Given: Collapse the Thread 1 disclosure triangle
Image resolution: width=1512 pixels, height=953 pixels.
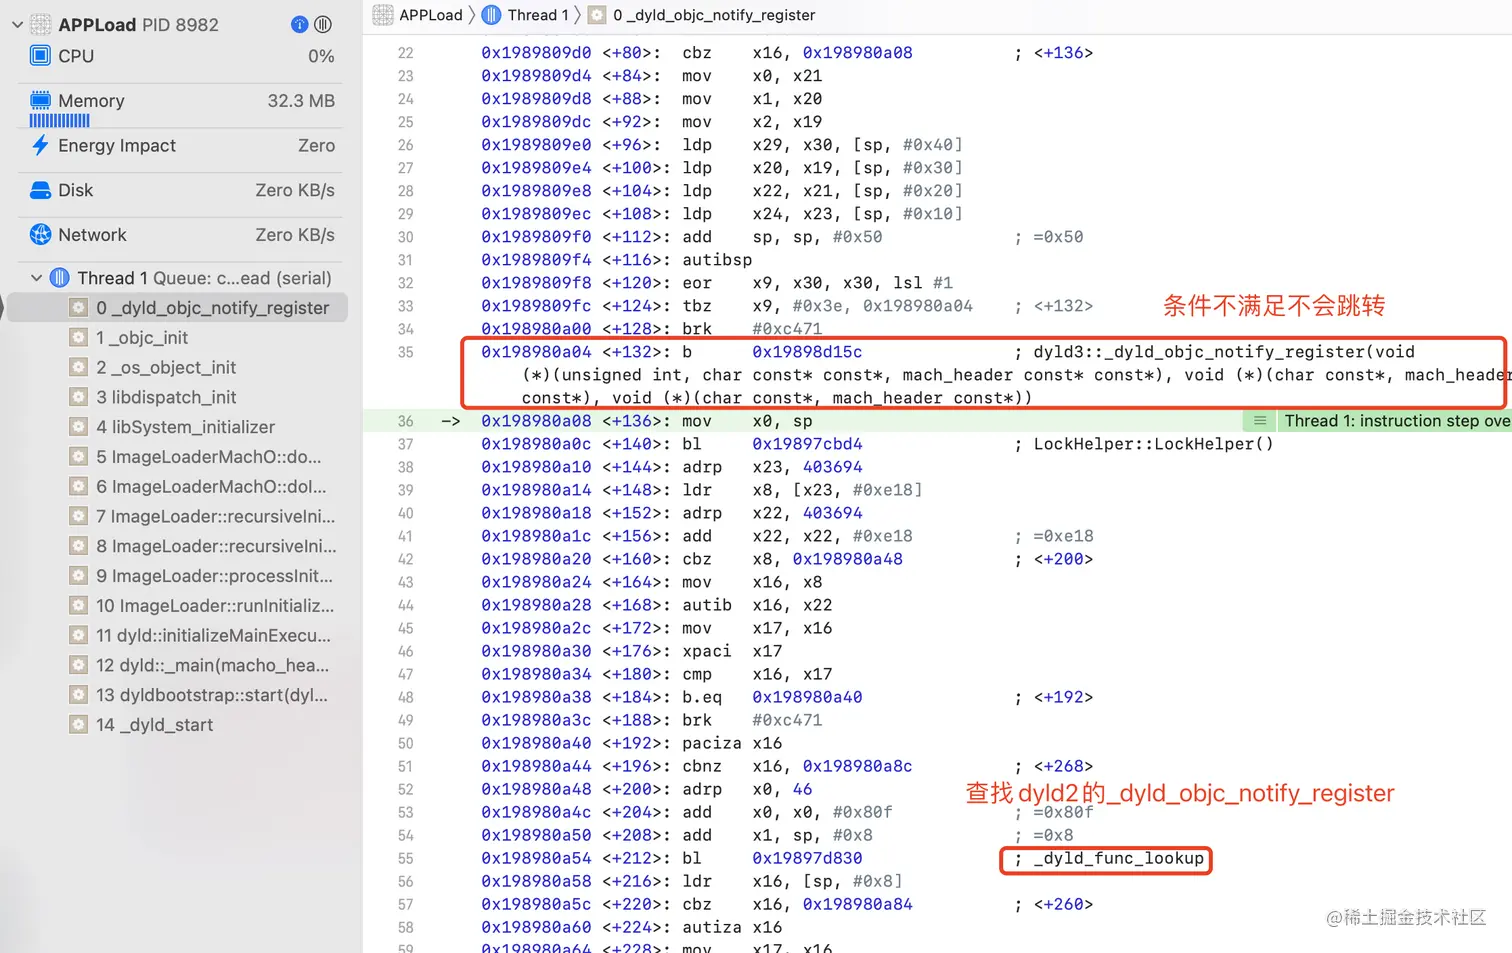Looking at the screenshot, I should 36,278.
